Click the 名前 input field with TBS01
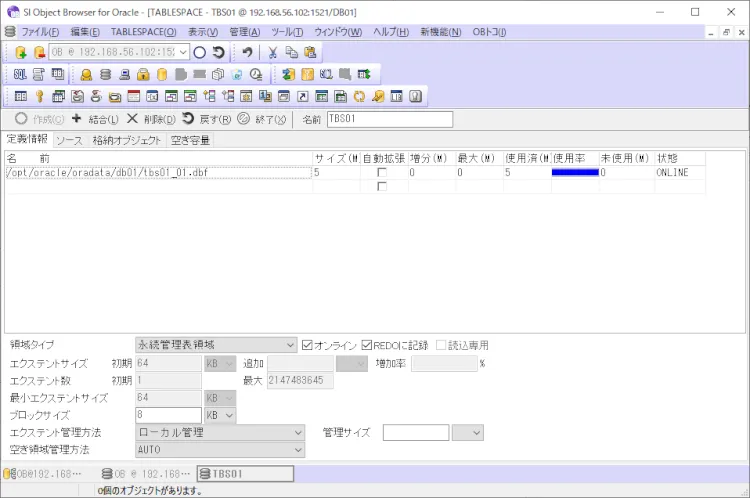Screen dimensions: 750x498 click(390, 119)
